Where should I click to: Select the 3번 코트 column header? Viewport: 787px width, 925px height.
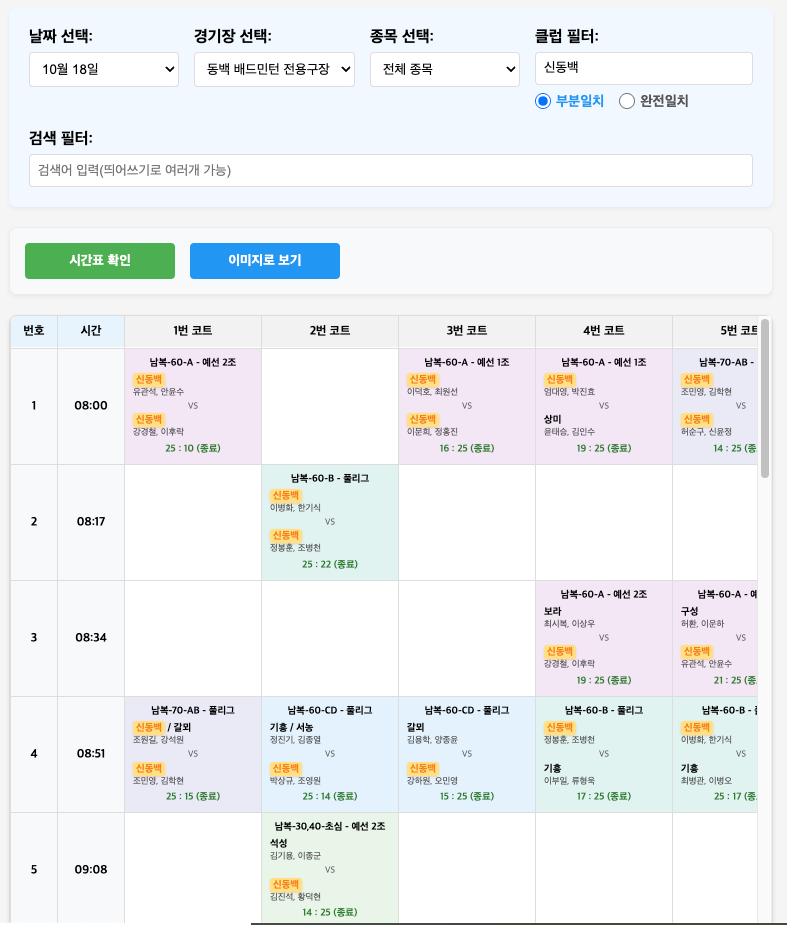click(466, 331)
